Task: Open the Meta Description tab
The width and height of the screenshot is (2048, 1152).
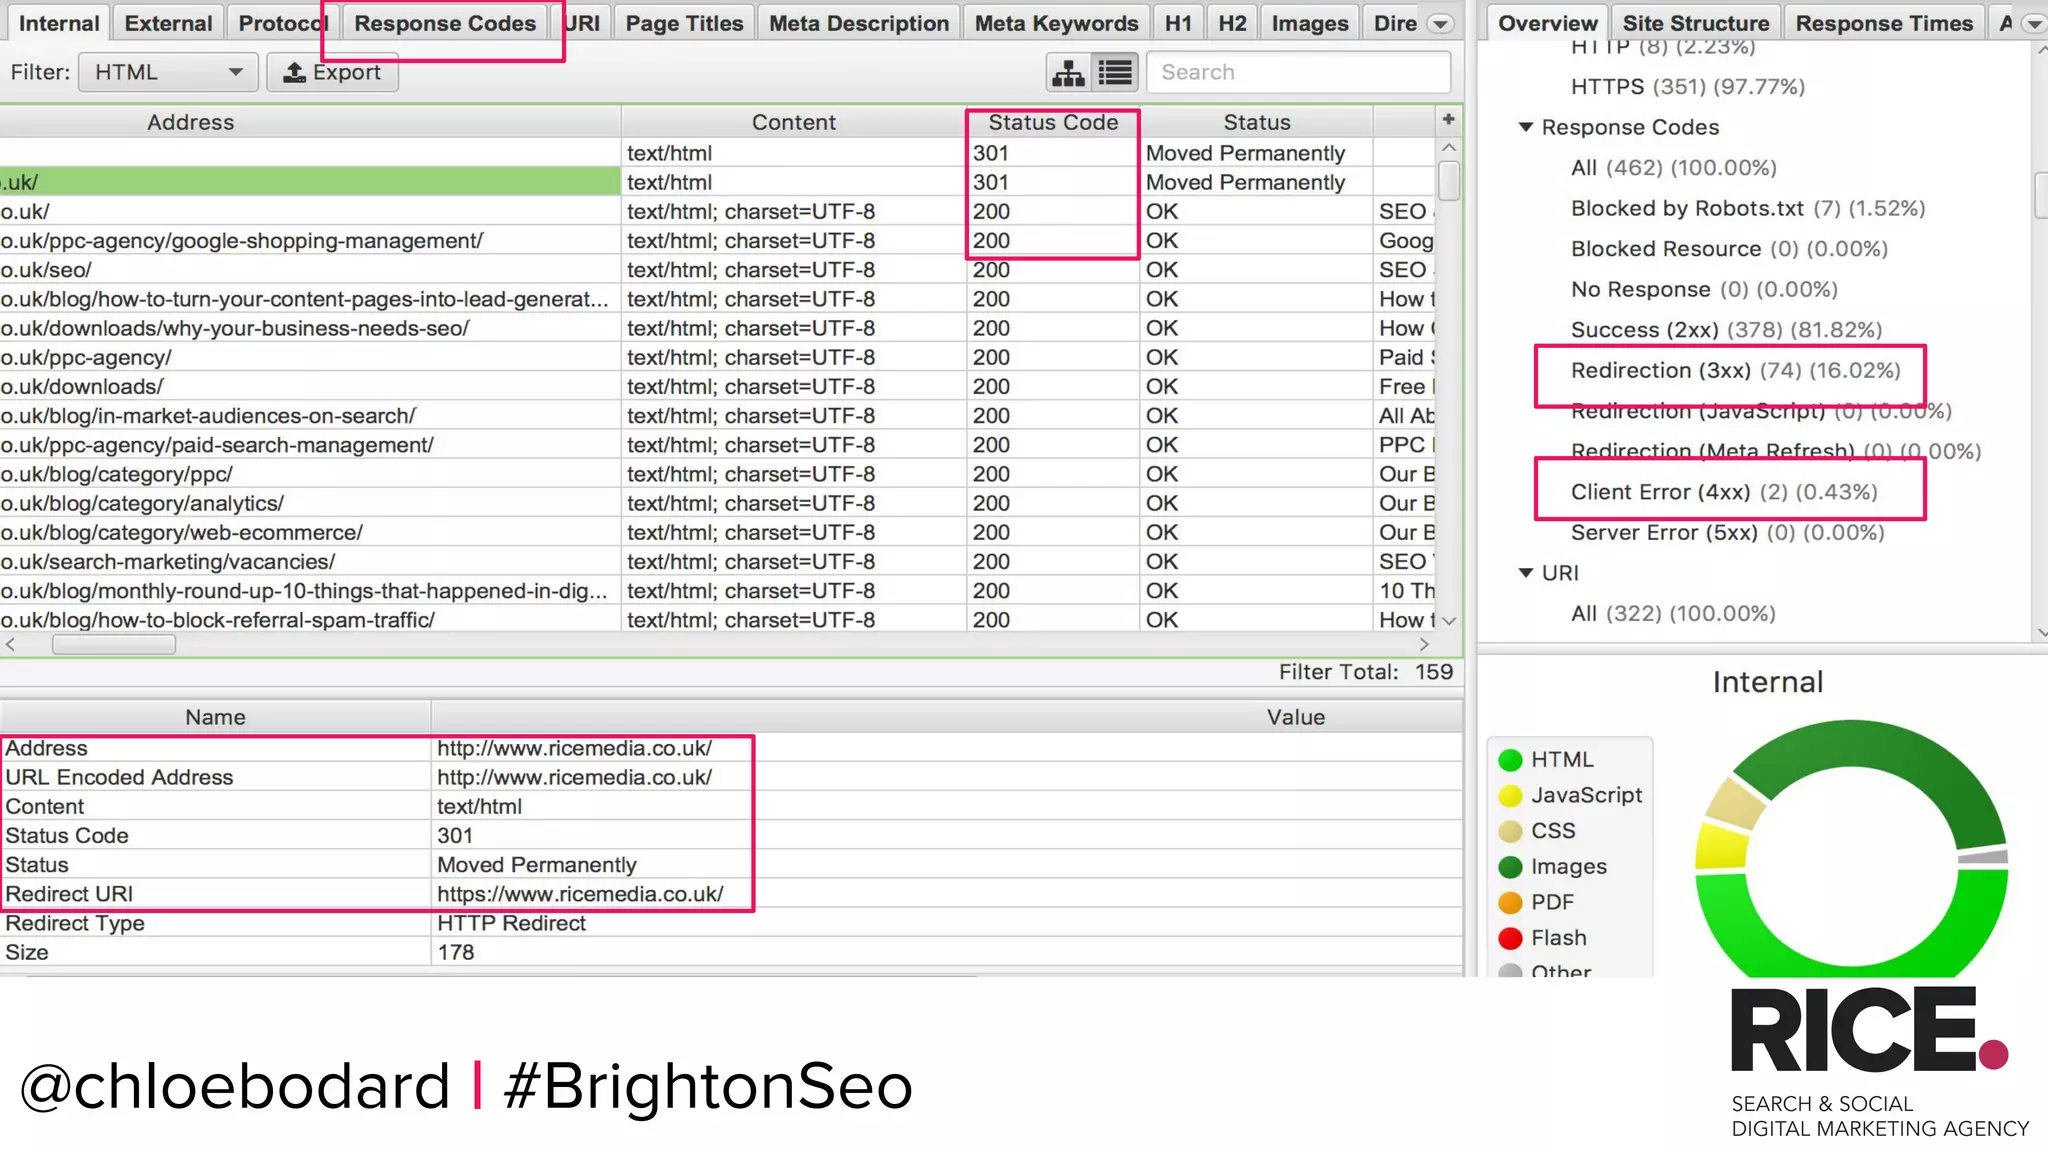Action: click(859, 23)
